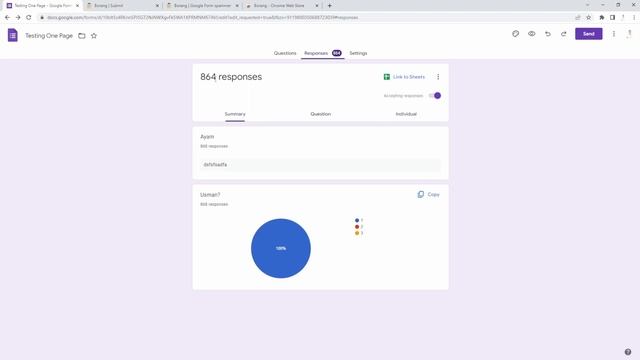Screen dimensions: 640x360
Task: Click the browser forward arrow
Action: click(x=18, y=18)
